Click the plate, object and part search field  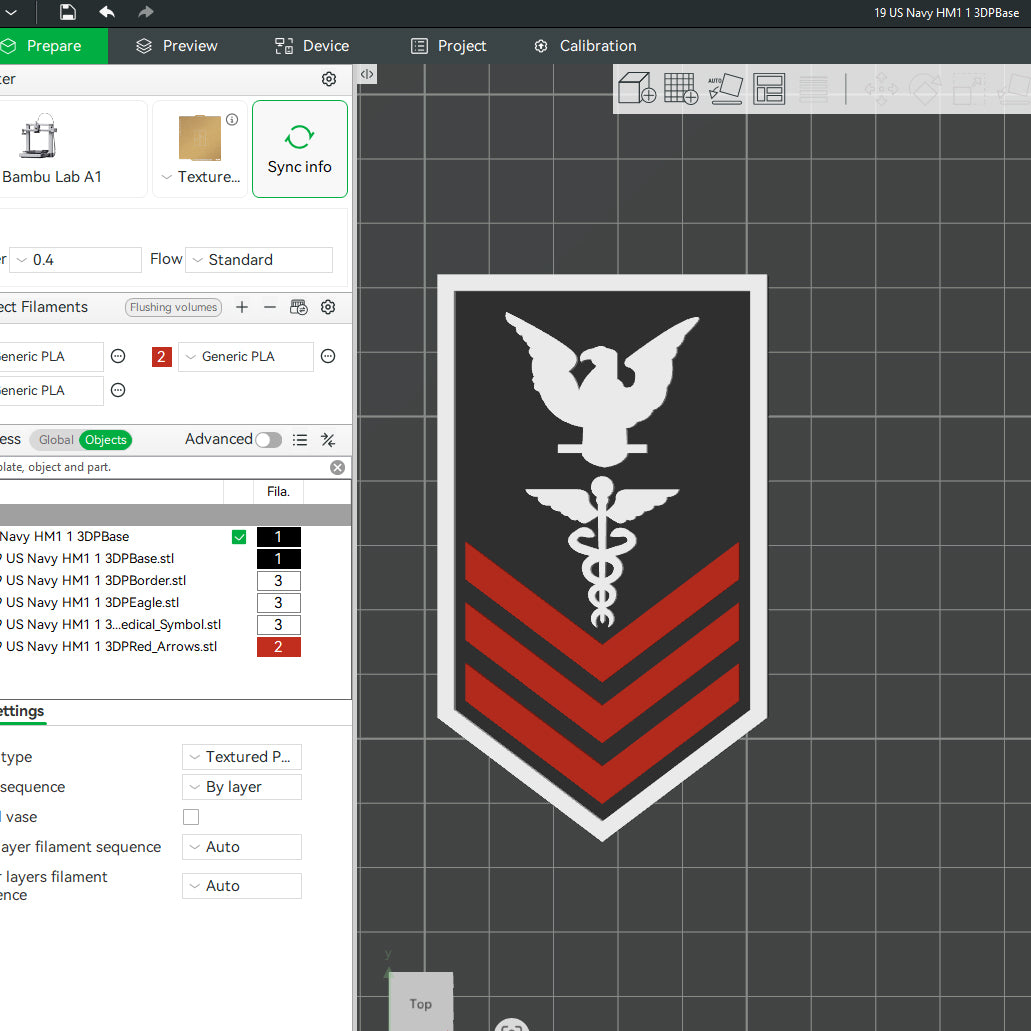click(x=164, y=468)
